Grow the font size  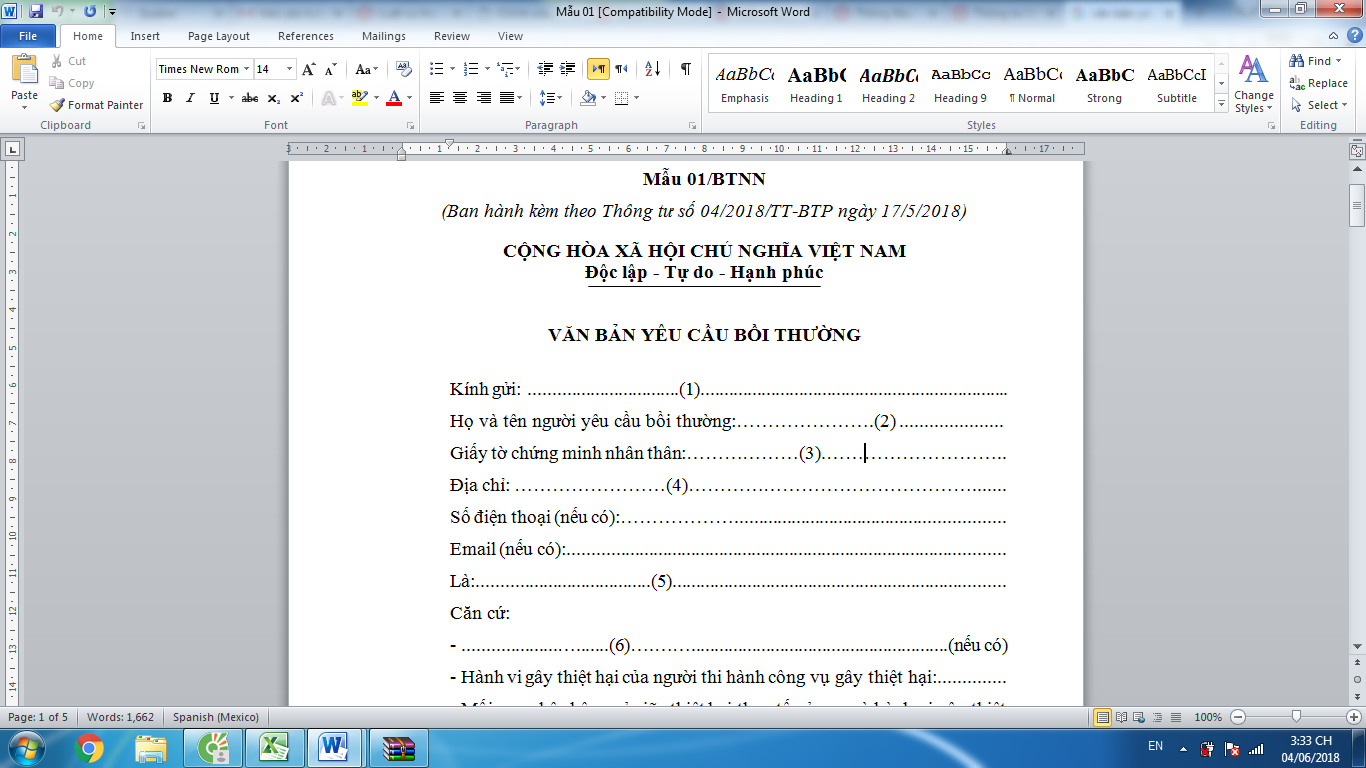click(x=309, y=69)
